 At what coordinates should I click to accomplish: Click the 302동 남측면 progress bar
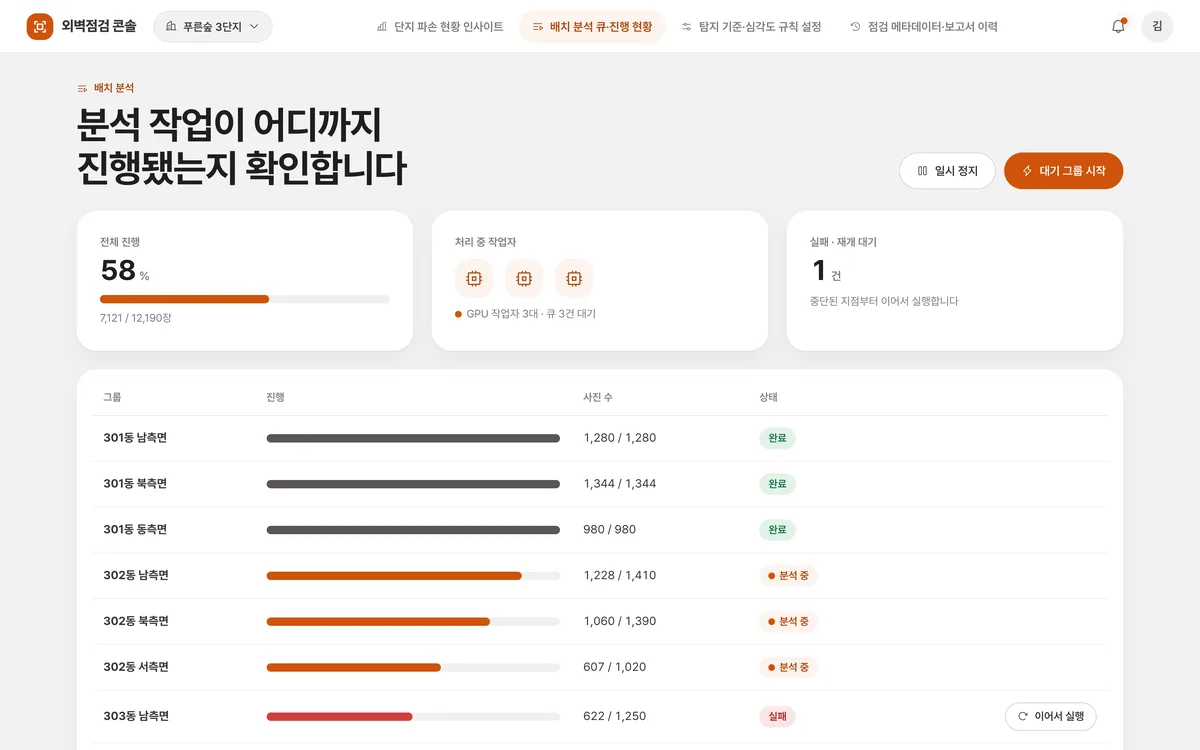tap(413, 576)
